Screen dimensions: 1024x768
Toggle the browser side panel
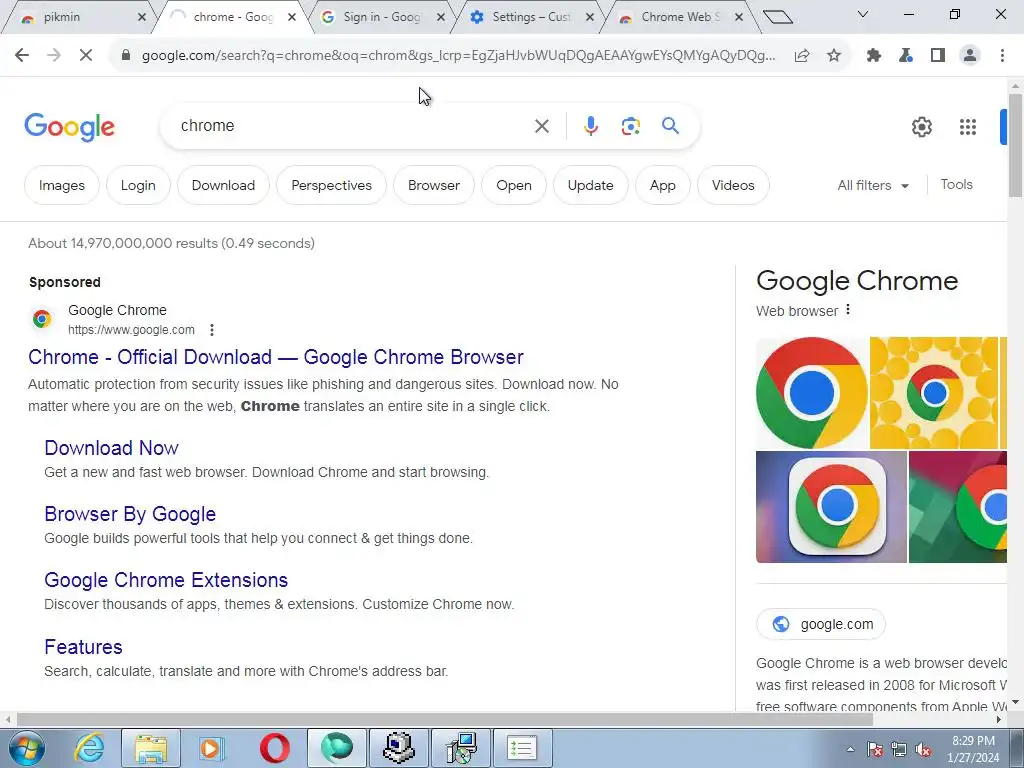938,56
